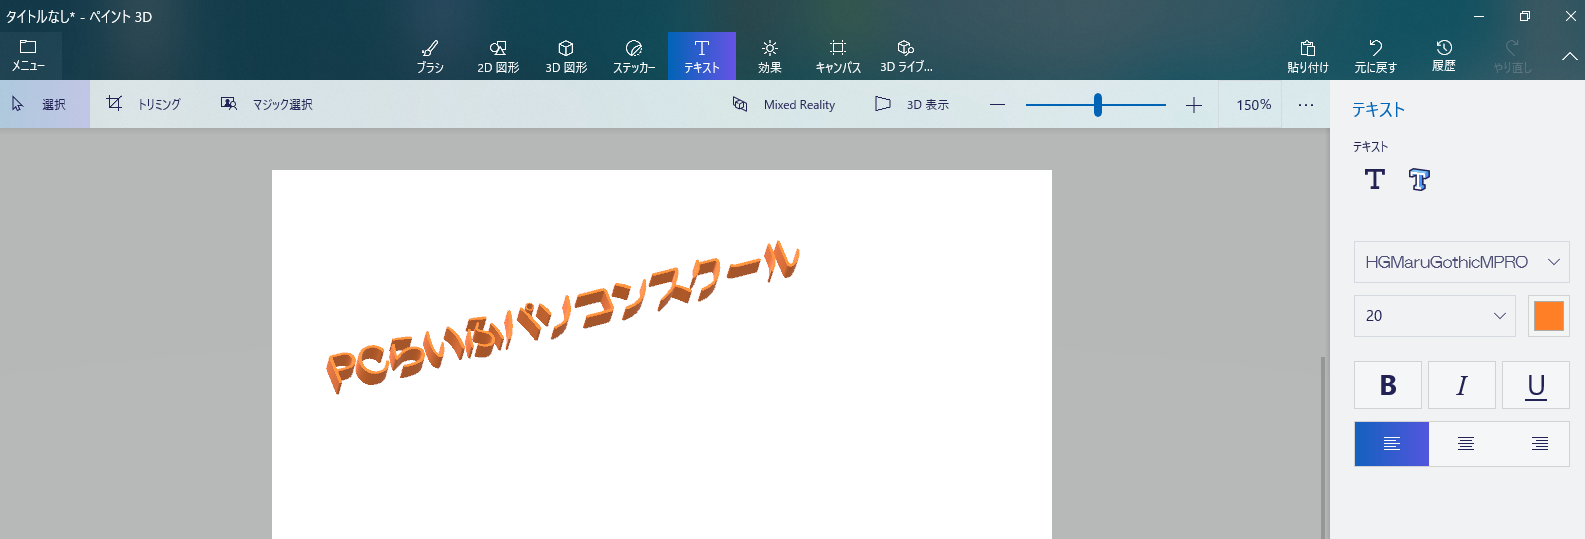1585x539 pixels.
Task: Choose the 2D text type icon
Action: [x=1375, y=179]
